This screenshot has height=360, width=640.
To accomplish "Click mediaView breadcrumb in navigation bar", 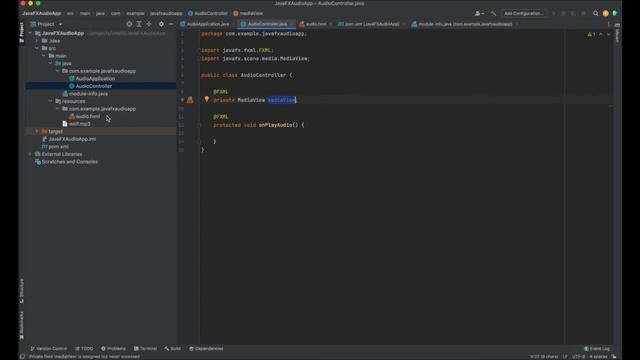I will [x=248, y=13].
